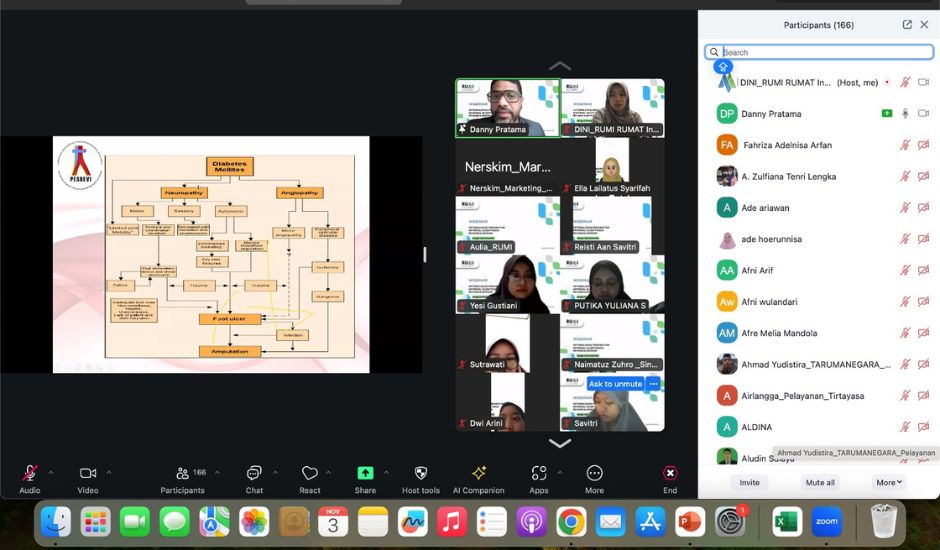Toggle Danny Pratama's microphone in participant list
The height and width of the screenshot is (550, 940).
click(x=905, y=114)
